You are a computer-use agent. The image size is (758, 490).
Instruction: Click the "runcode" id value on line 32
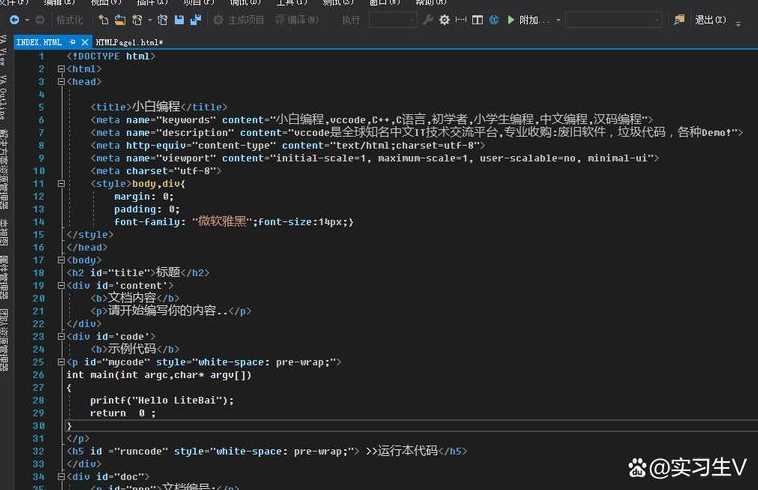pyautogui.click(x=141, y=451)
